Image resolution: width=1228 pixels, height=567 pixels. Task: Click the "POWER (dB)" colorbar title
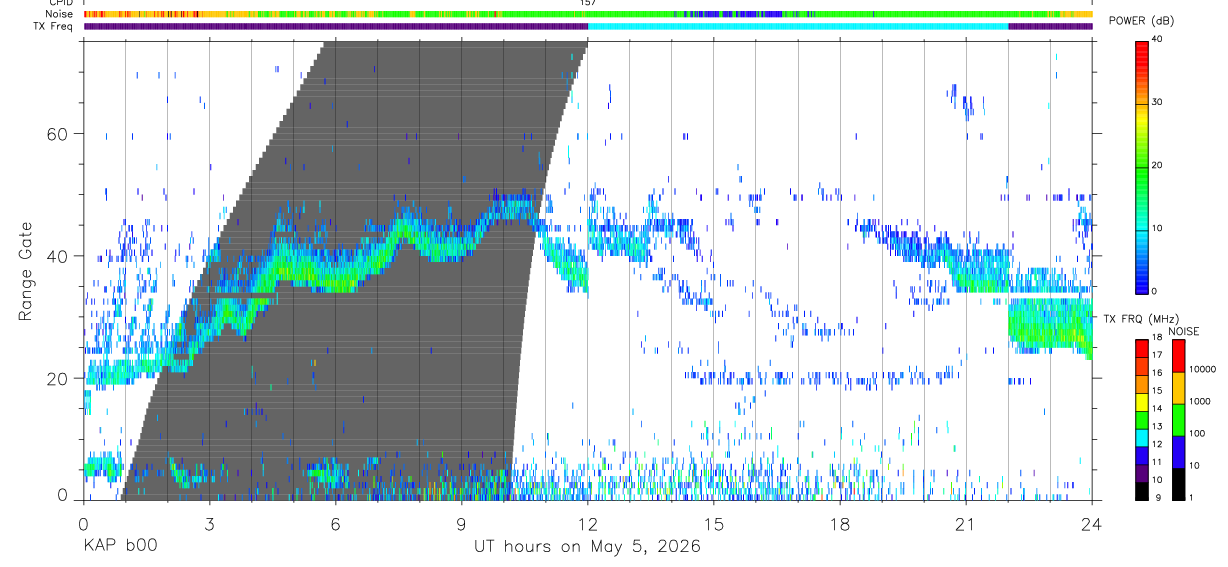[1141, 22]
